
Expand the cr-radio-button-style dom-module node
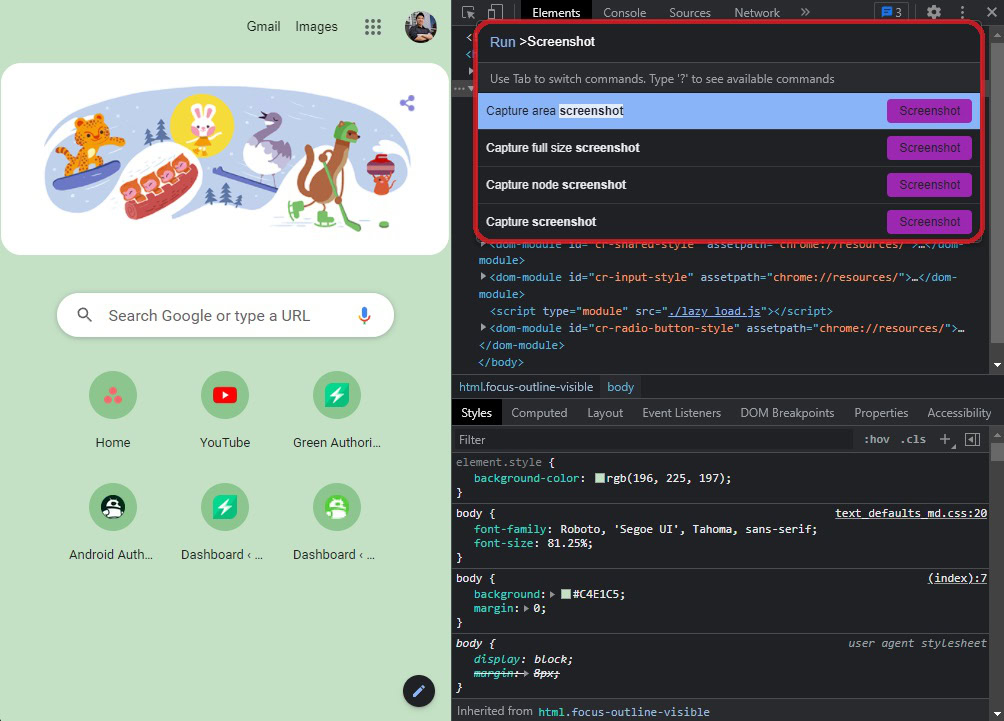point(483,327)
